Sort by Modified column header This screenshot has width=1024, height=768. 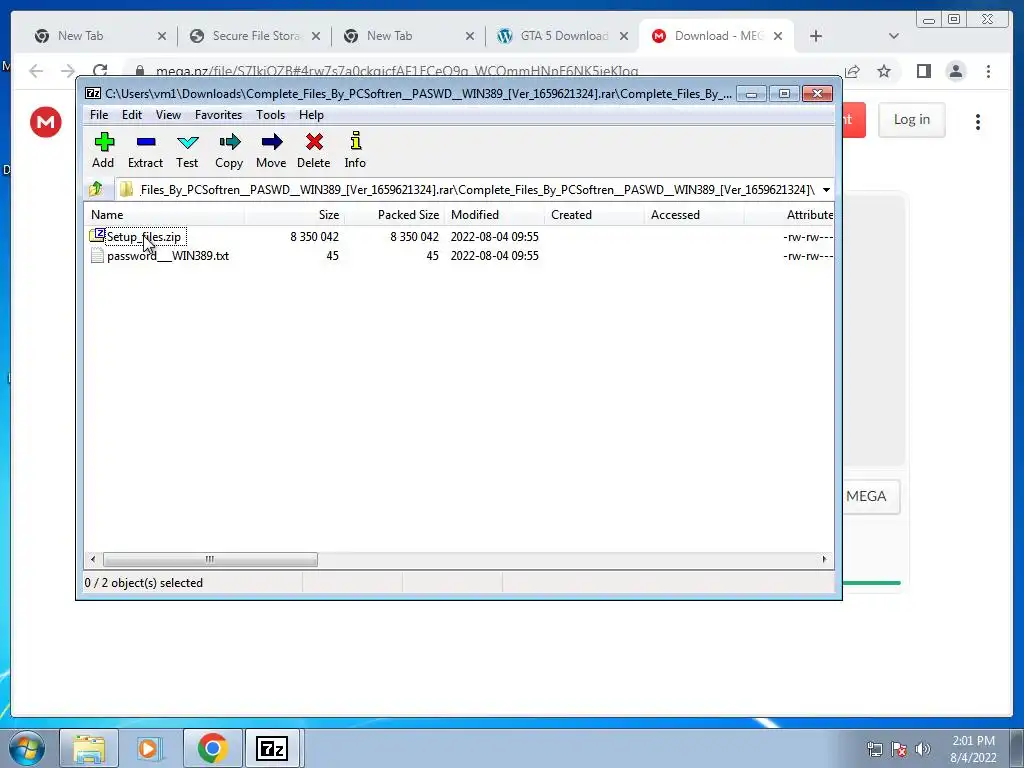point(494,215)
